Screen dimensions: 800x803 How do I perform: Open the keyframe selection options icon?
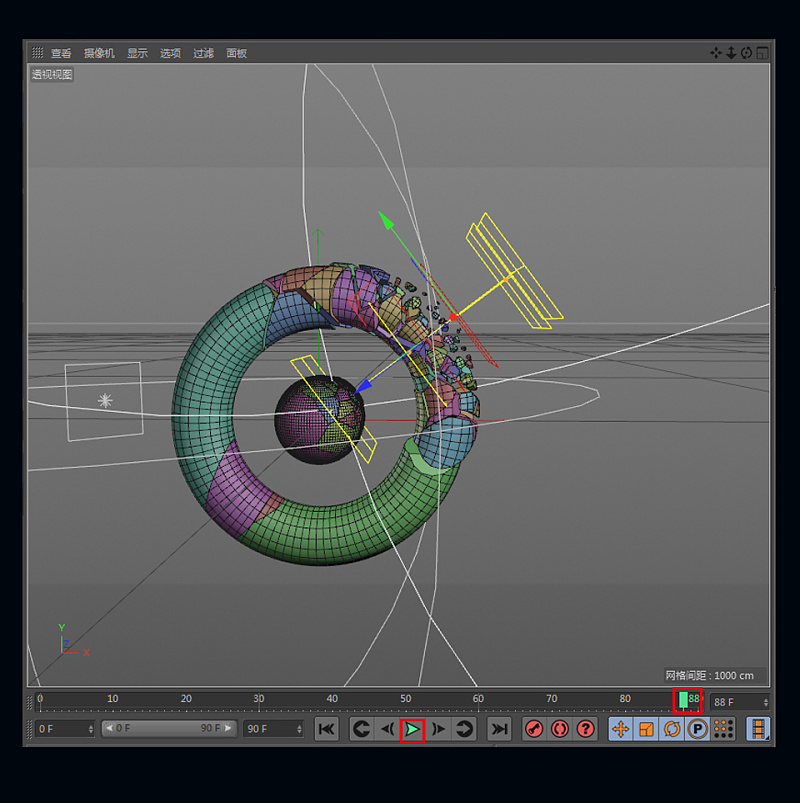tap(585, 729)
